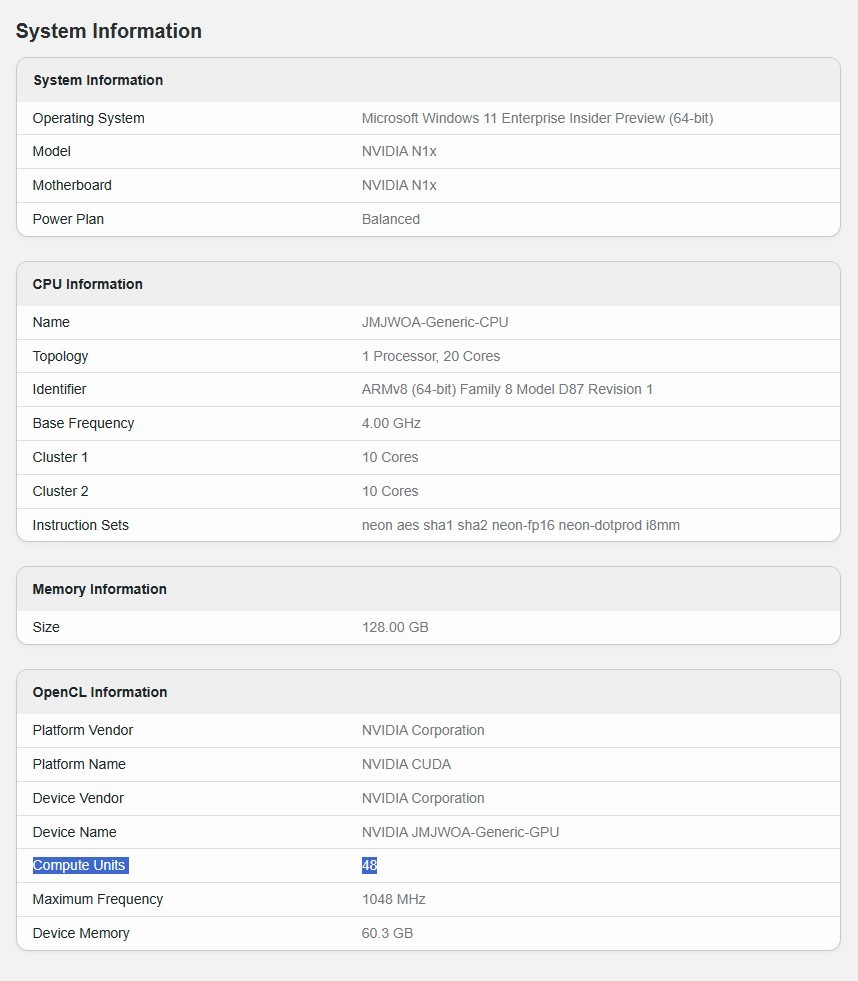Click the 'Maximum Frequency' label
858x981 pixels.
click(98, 899)
